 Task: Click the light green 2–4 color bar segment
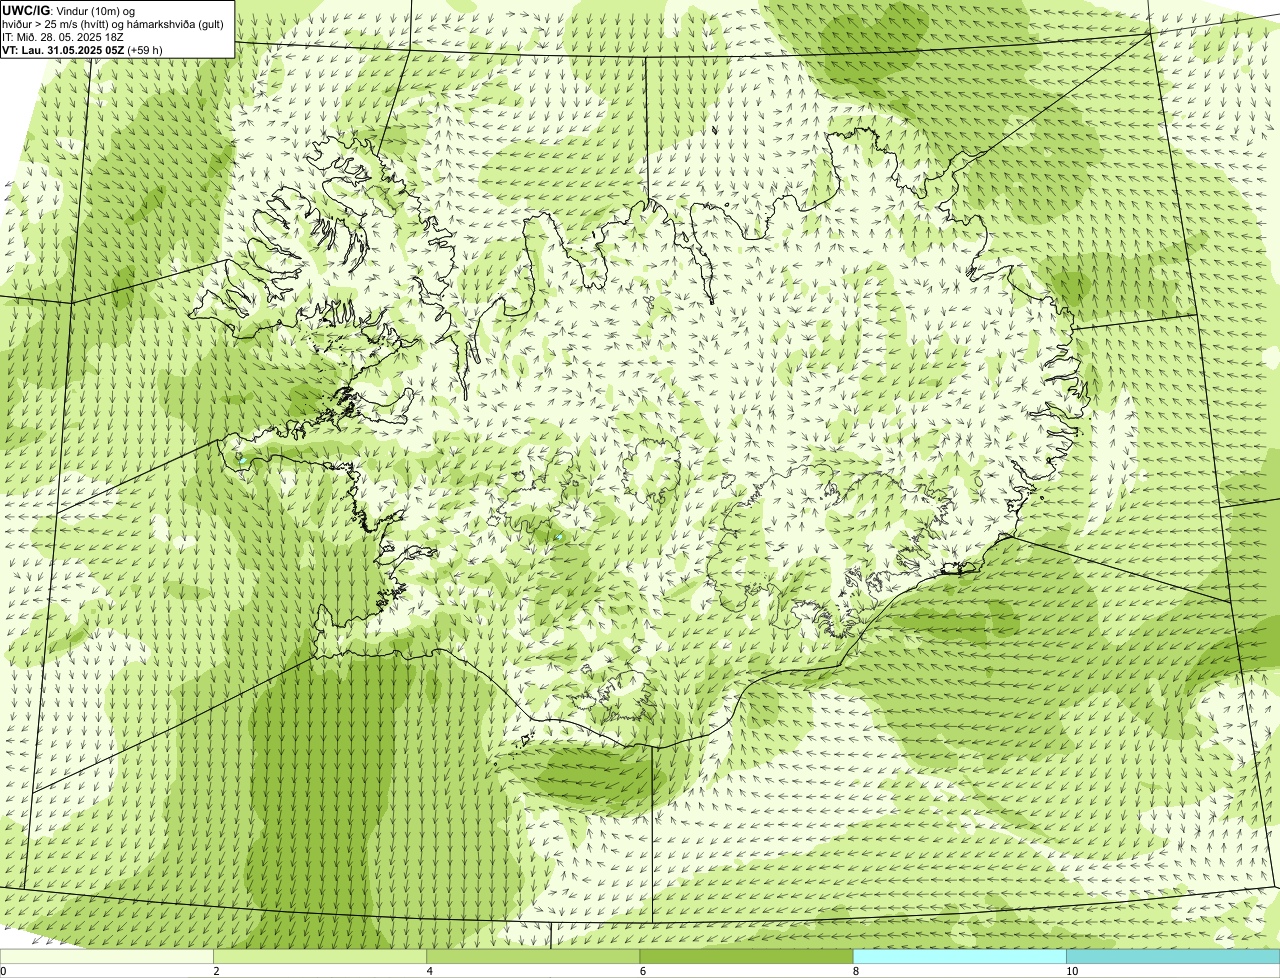coord(320,956)
